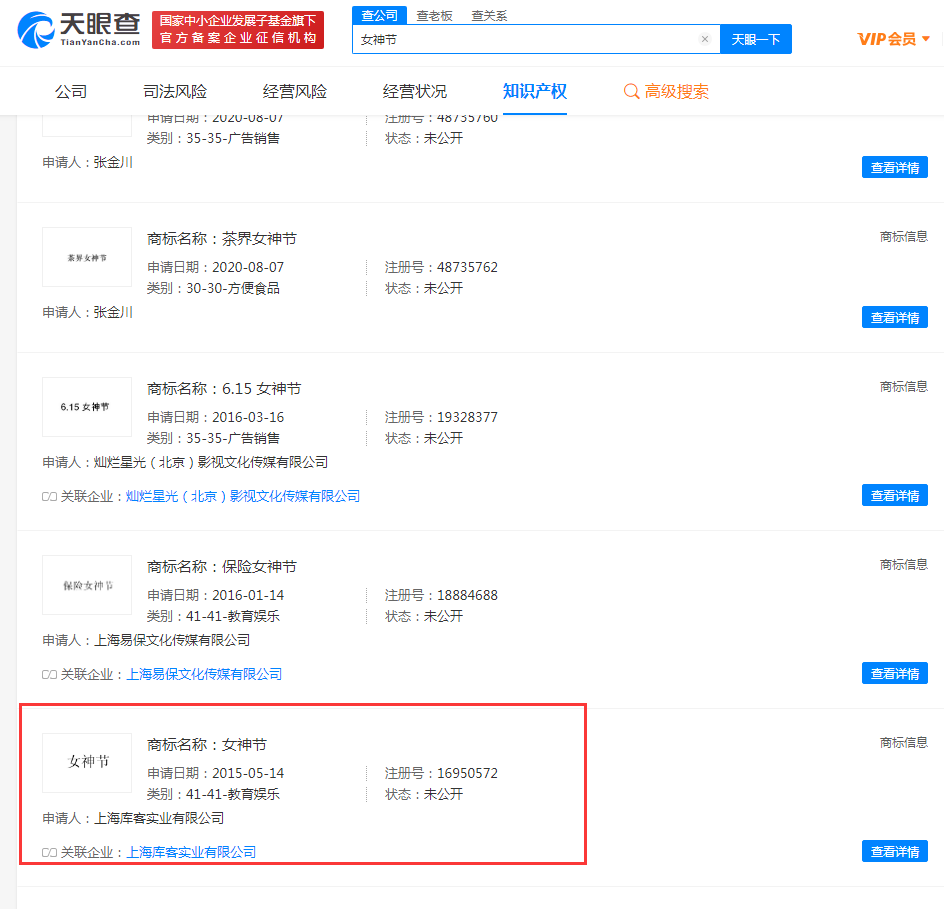This screenshot has width=944, height=909.
Task: Open the 高级搜索 magnifier icon
Action: click(631, 90)
